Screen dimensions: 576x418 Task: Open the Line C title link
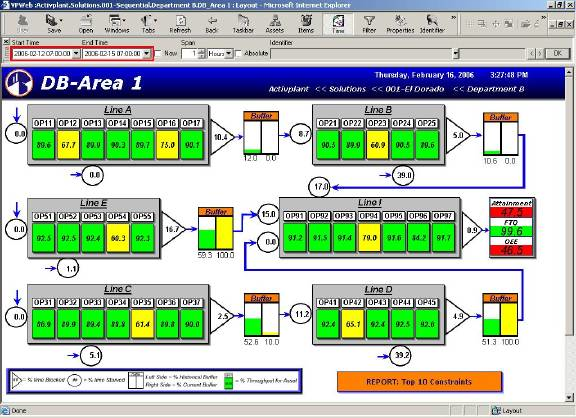click(x=117, y=289)
